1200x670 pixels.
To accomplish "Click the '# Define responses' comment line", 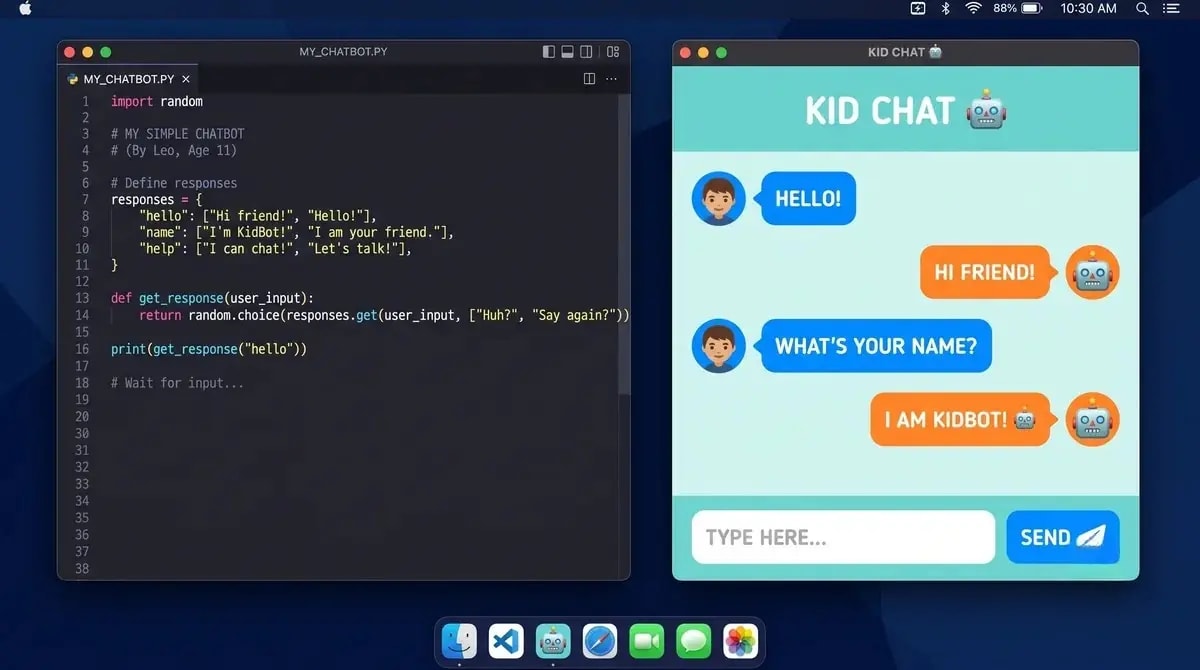I will [x=174, y=183].
